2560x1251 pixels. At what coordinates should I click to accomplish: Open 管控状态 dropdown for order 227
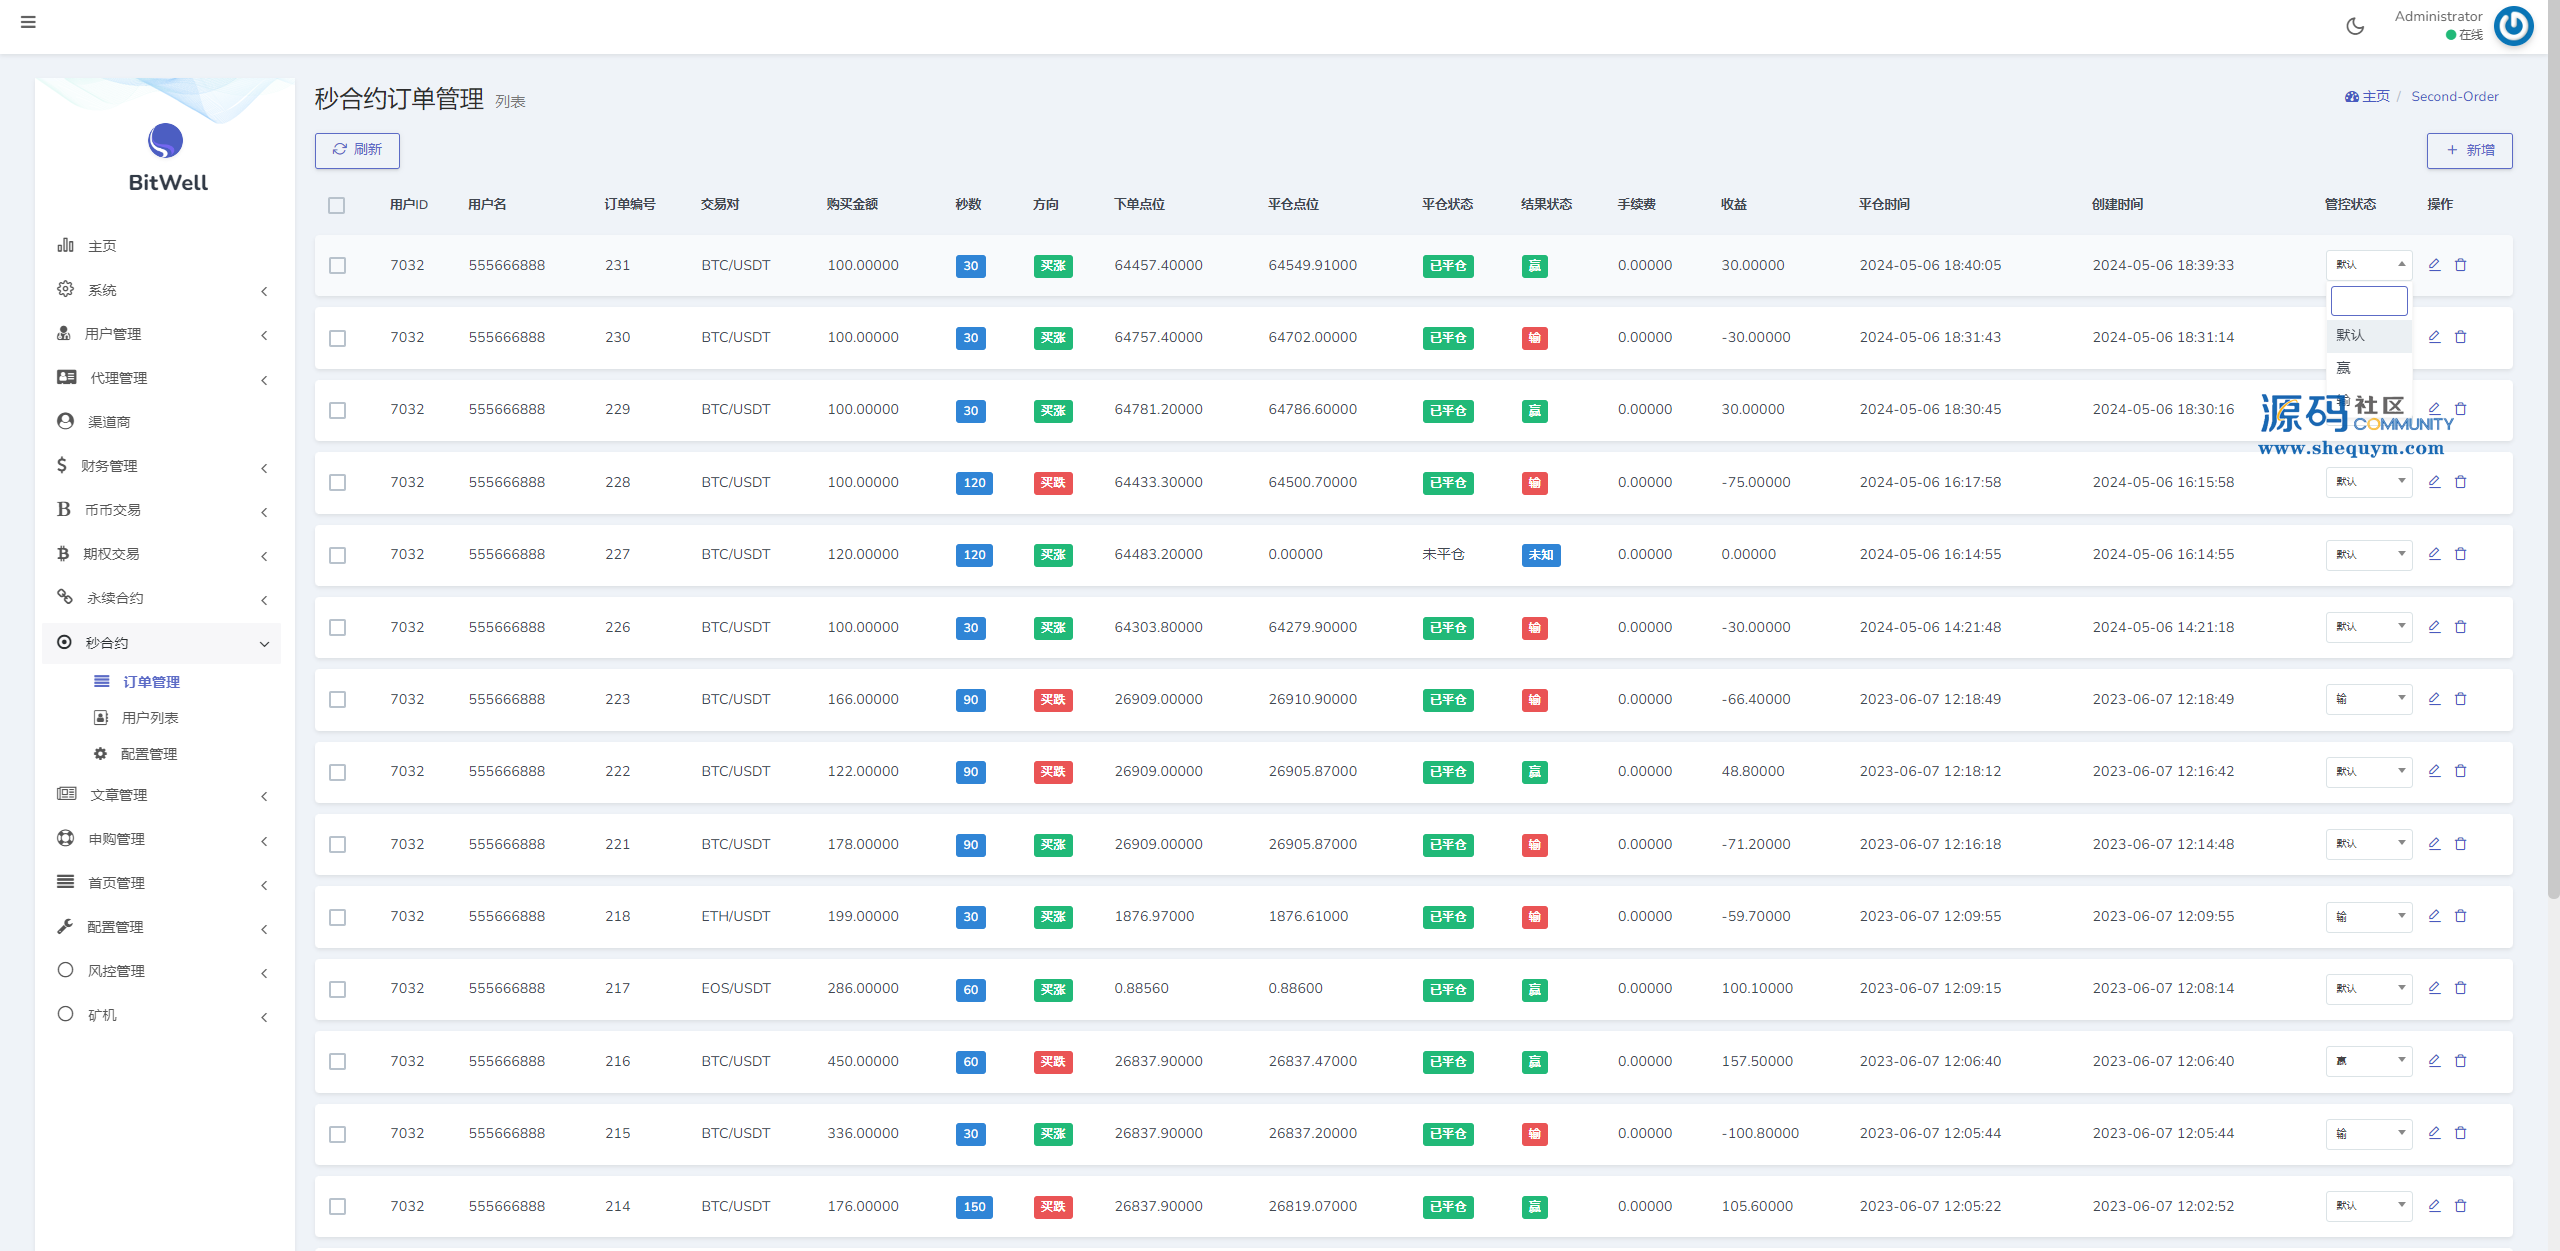(x=2369, y=554)
